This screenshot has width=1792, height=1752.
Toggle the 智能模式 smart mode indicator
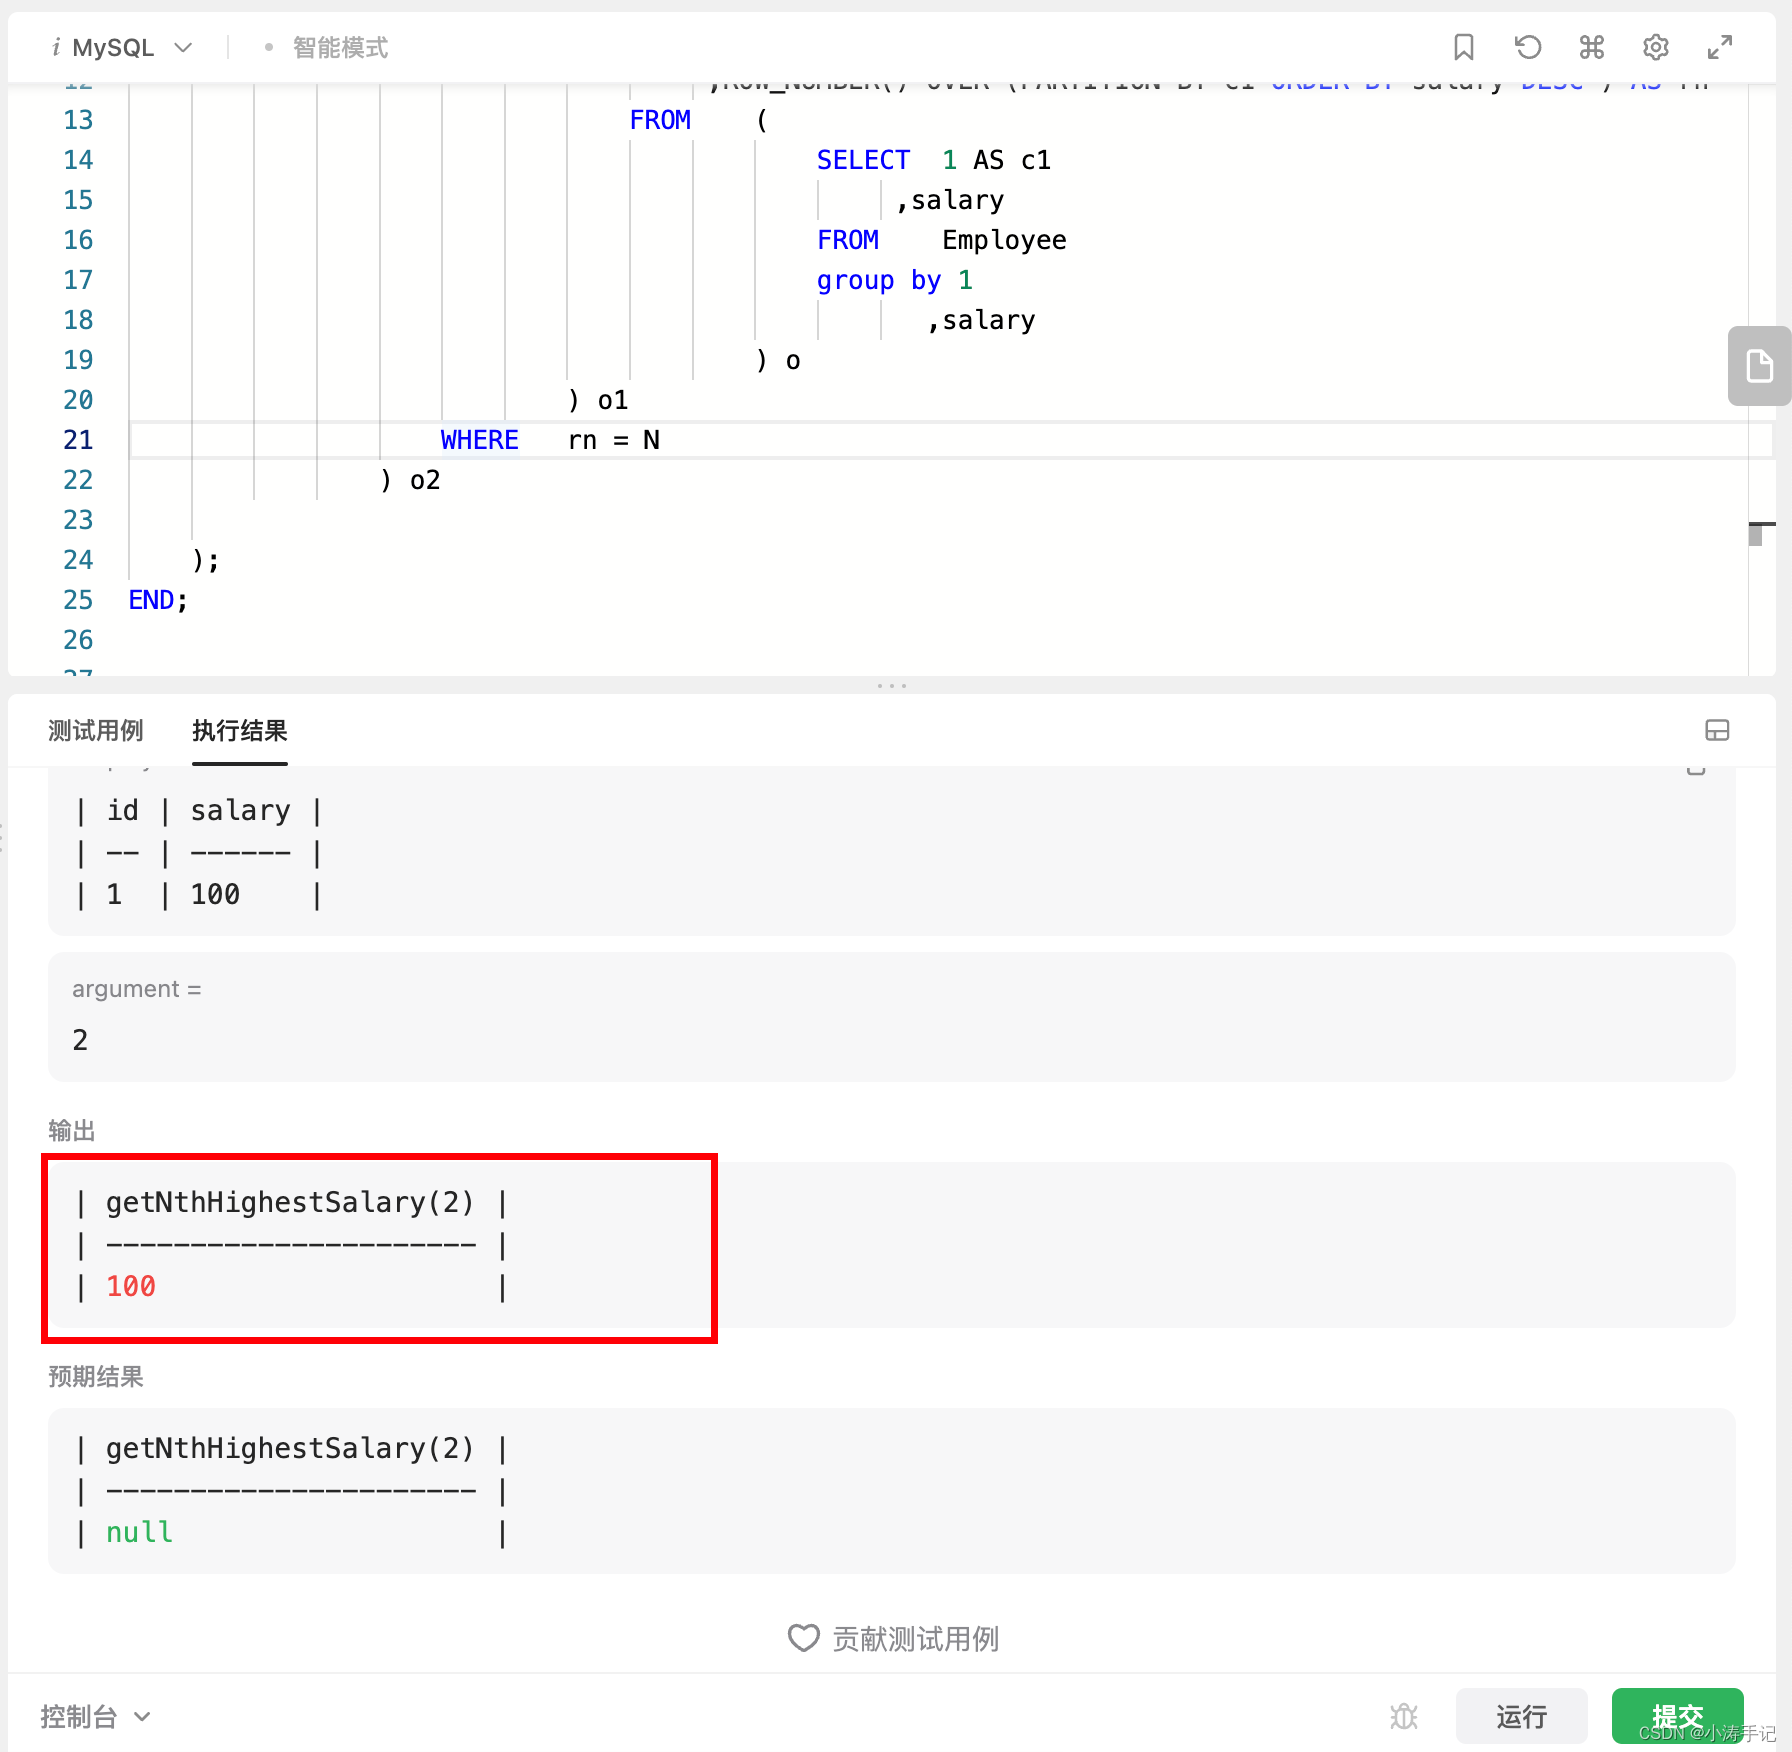click(328, 47)
